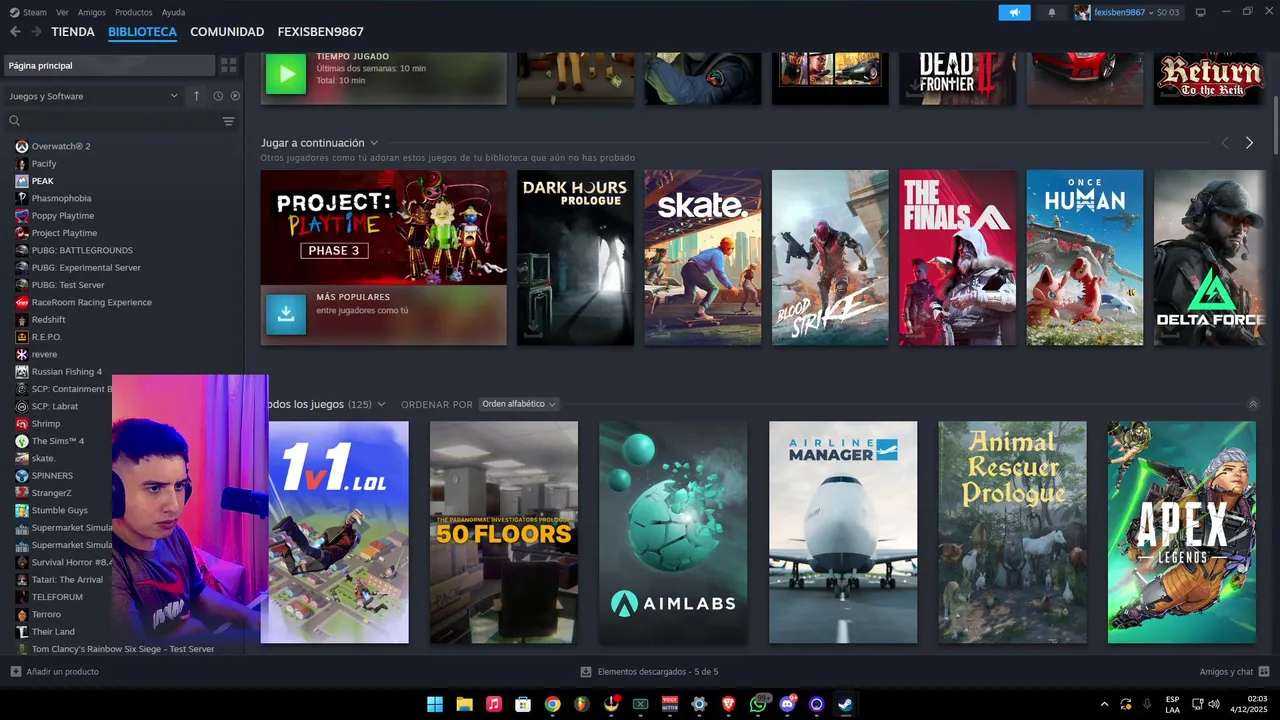Select The Sims 4 in list
This screenshot has height=720, width=1280.
[60, 441]
